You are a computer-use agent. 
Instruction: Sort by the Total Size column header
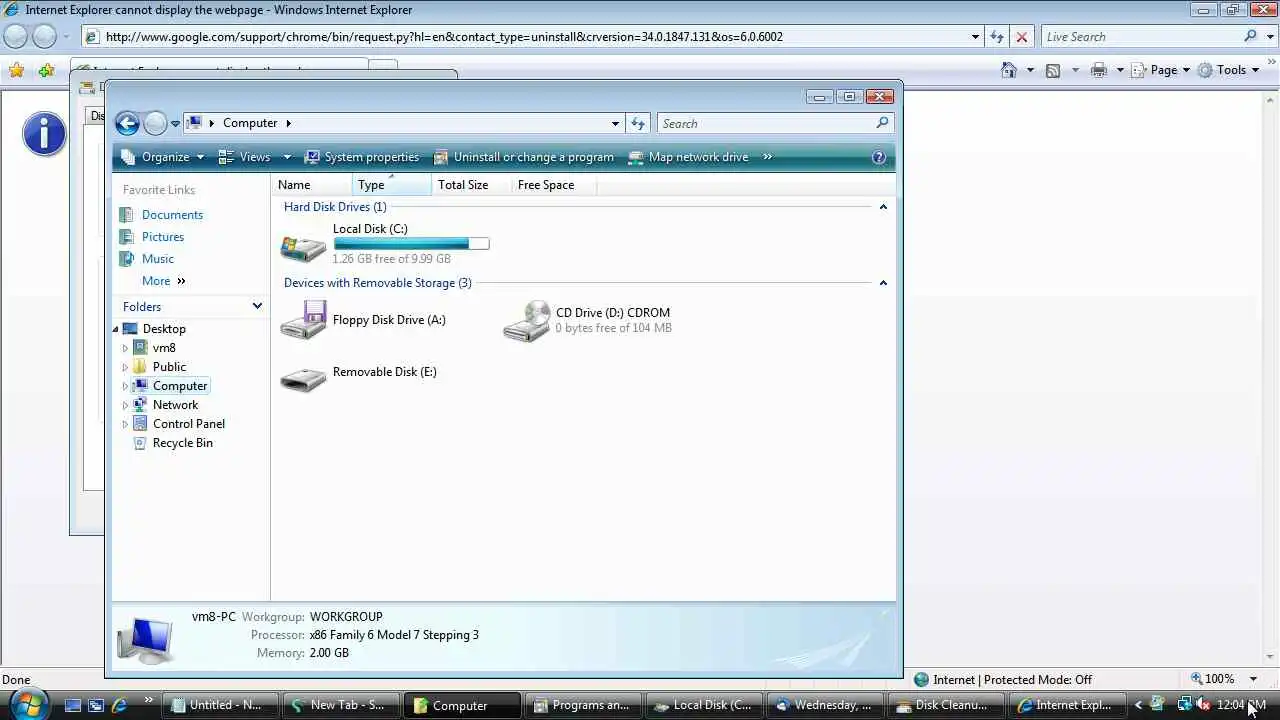click(472, 185)
